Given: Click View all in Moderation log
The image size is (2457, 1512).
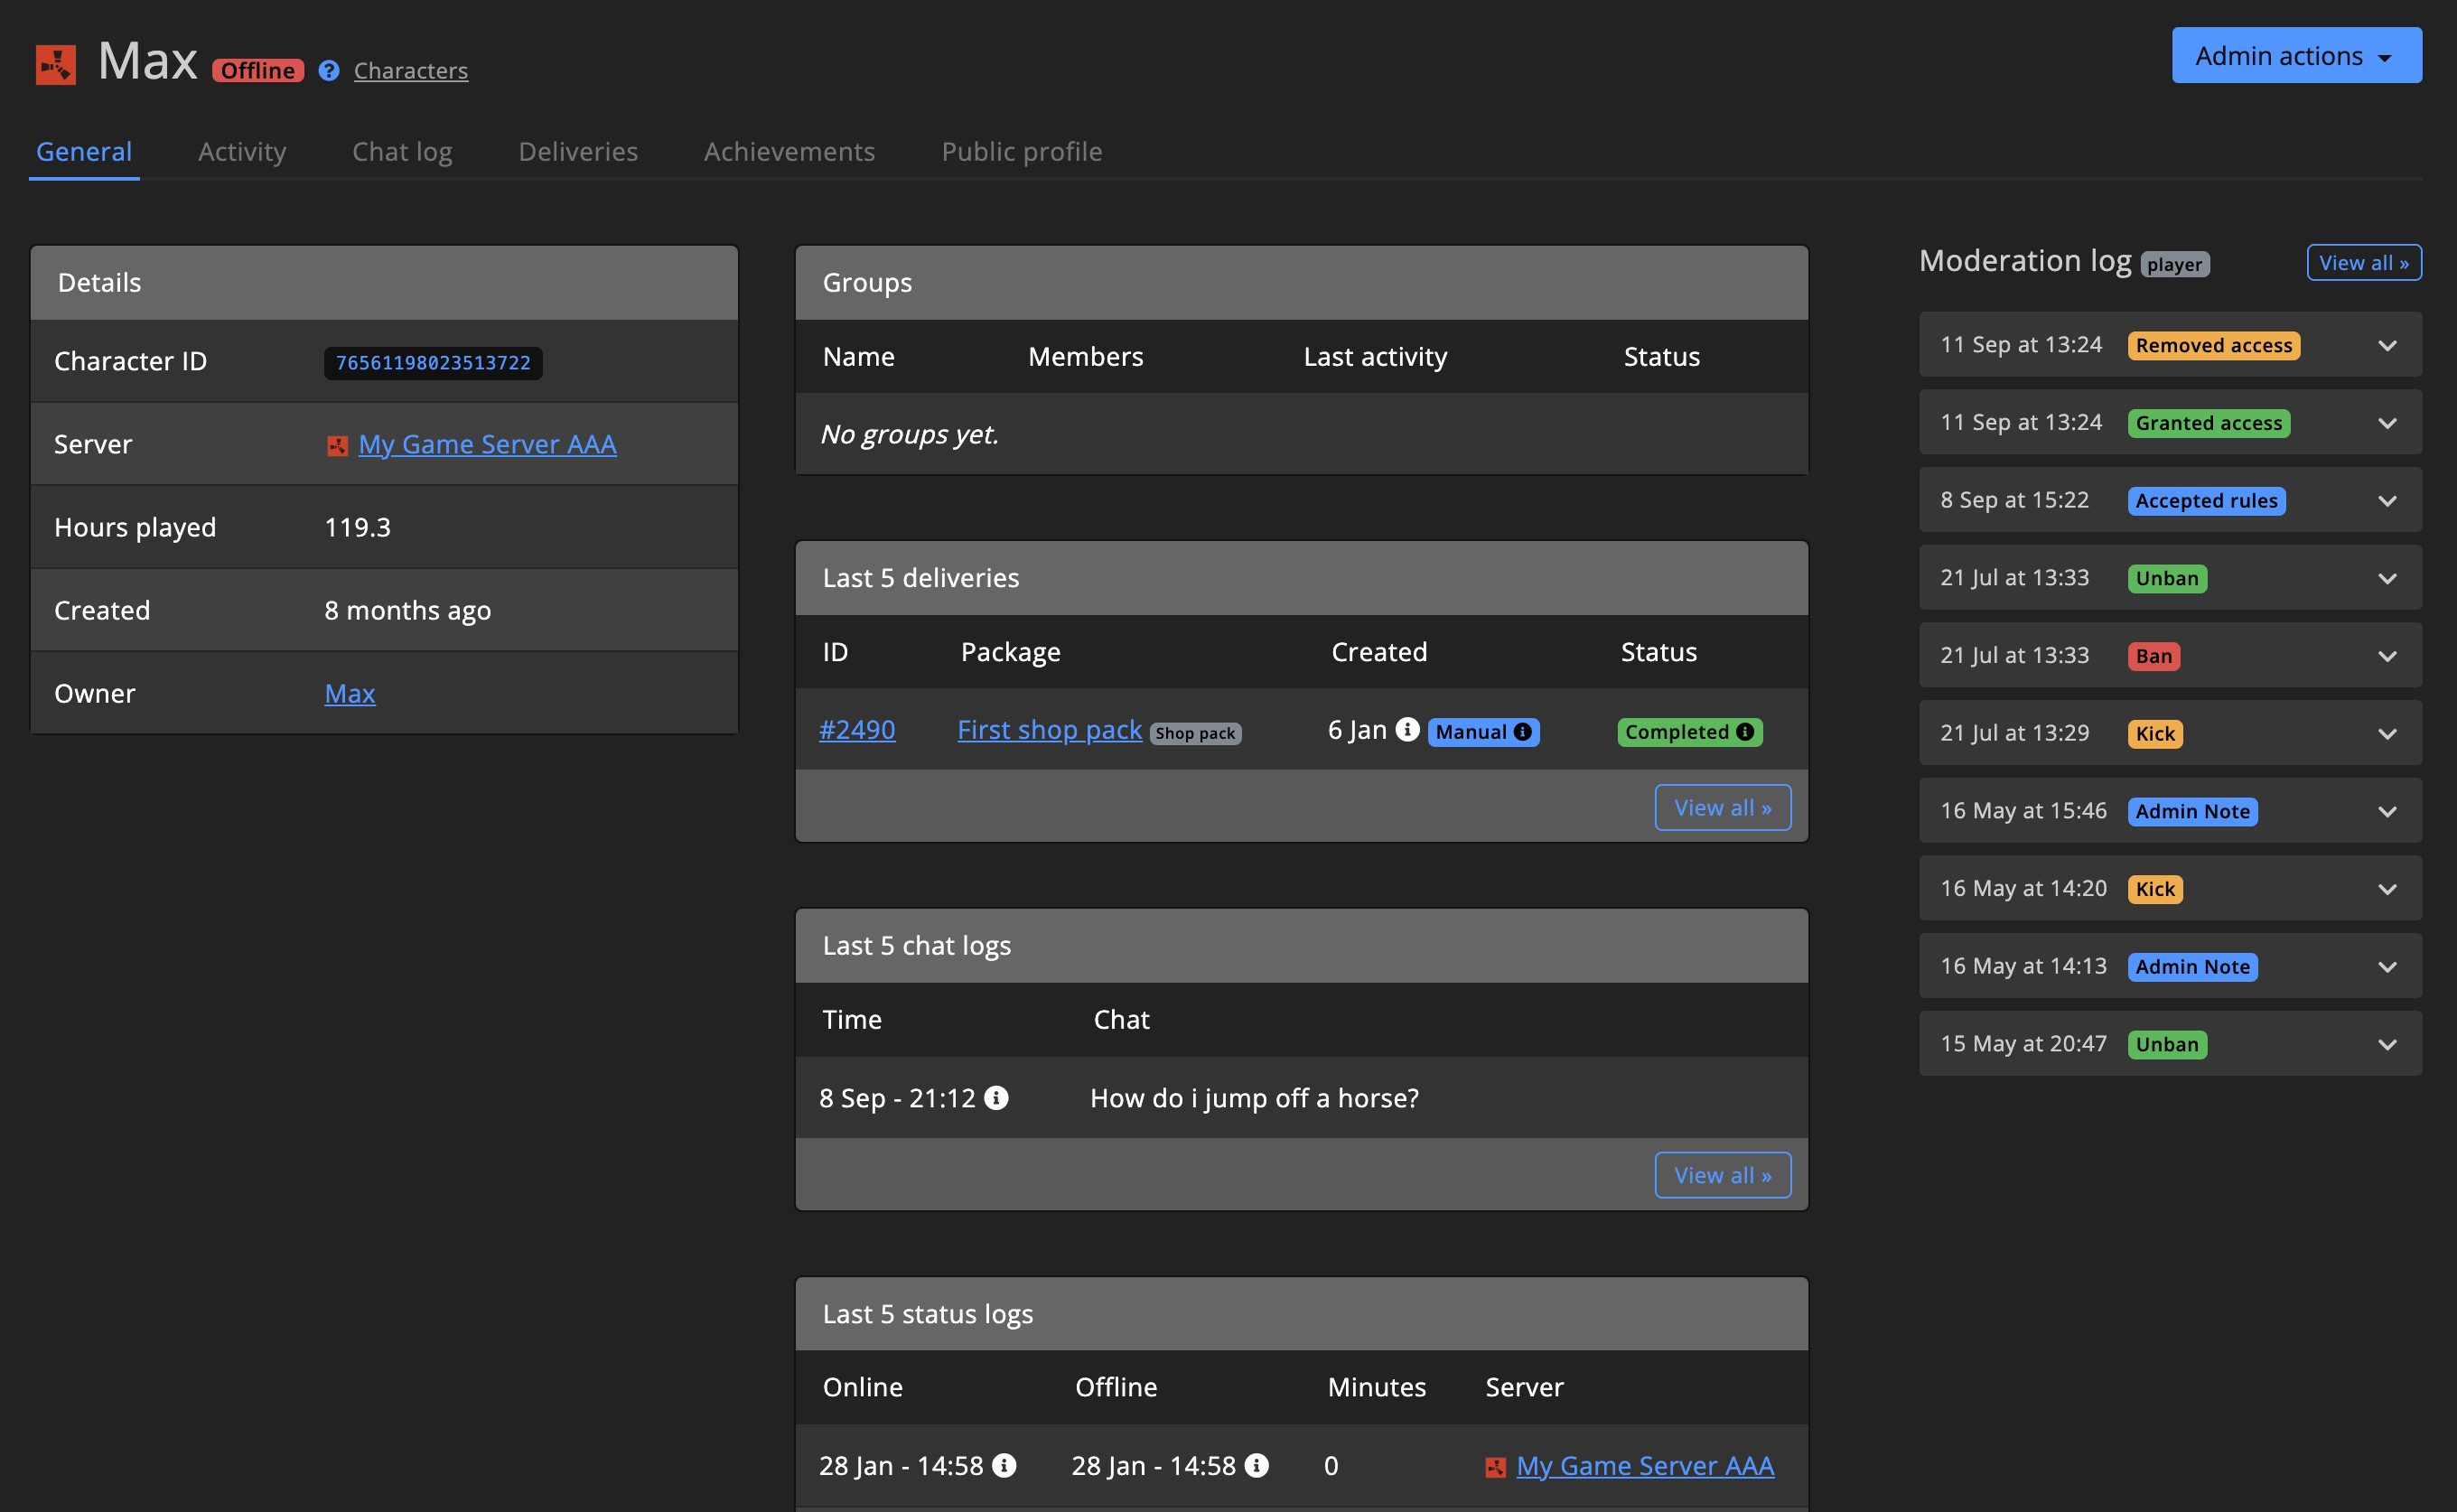Looking at the screenshot, I should [x=2363, y=263].
